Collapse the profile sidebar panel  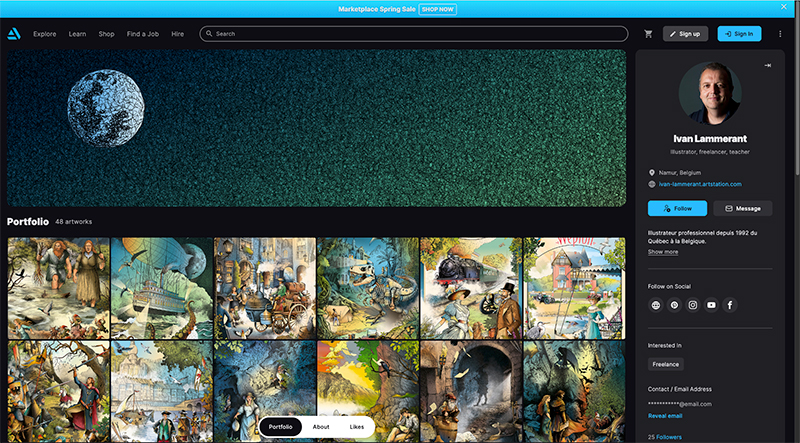767,65
